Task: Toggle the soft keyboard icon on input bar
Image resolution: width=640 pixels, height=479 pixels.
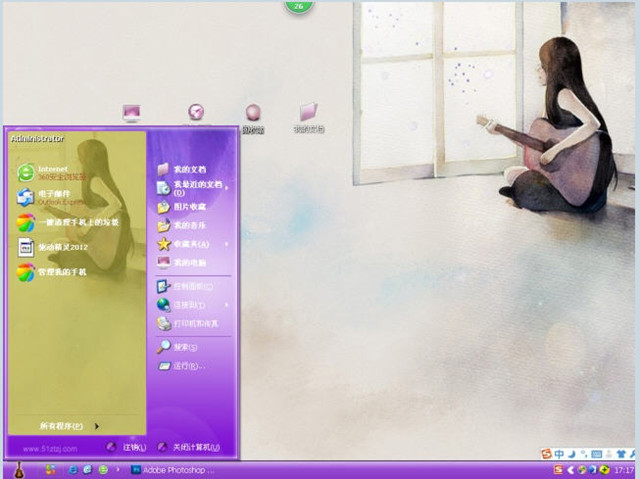Action: 596,454
